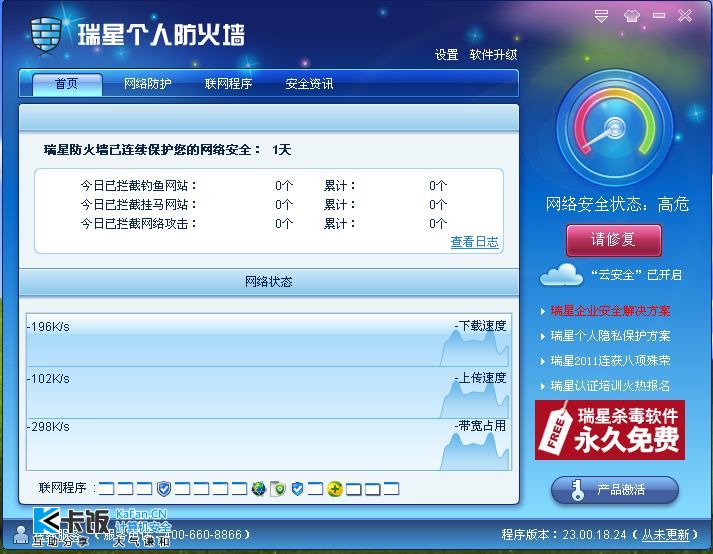Open the main menu dropdown arrow icon
This screenshot has height=554, width=713.
[601, 16]
